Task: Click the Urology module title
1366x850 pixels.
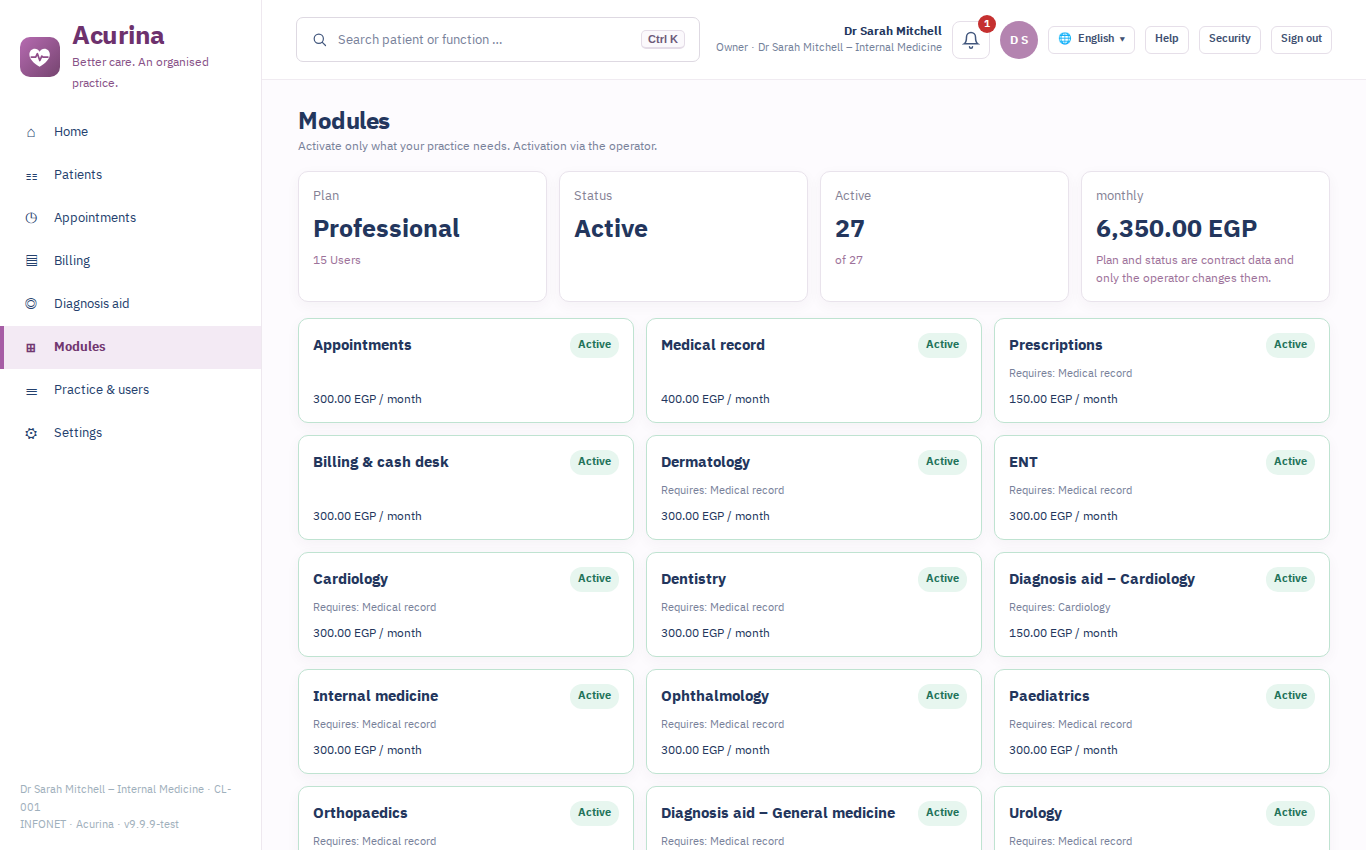Action: coord(1035,813)
